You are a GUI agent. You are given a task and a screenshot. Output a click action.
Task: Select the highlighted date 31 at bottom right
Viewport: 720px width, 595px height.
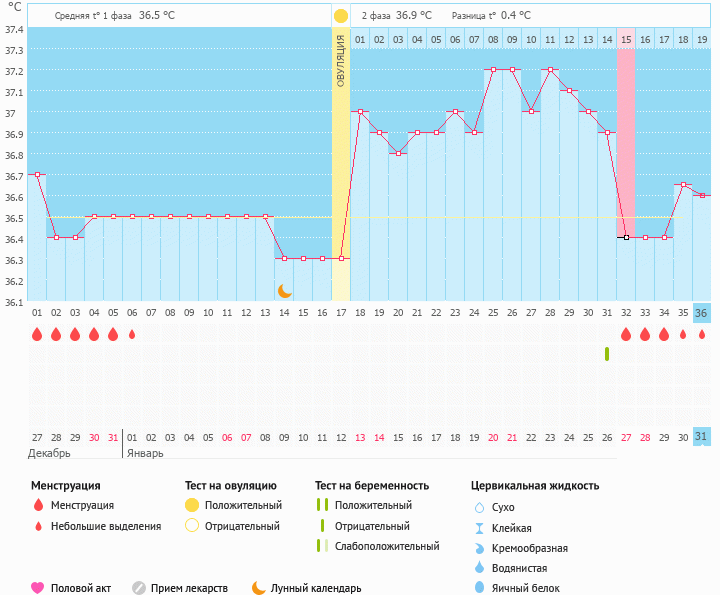click(x=702, y=437)
